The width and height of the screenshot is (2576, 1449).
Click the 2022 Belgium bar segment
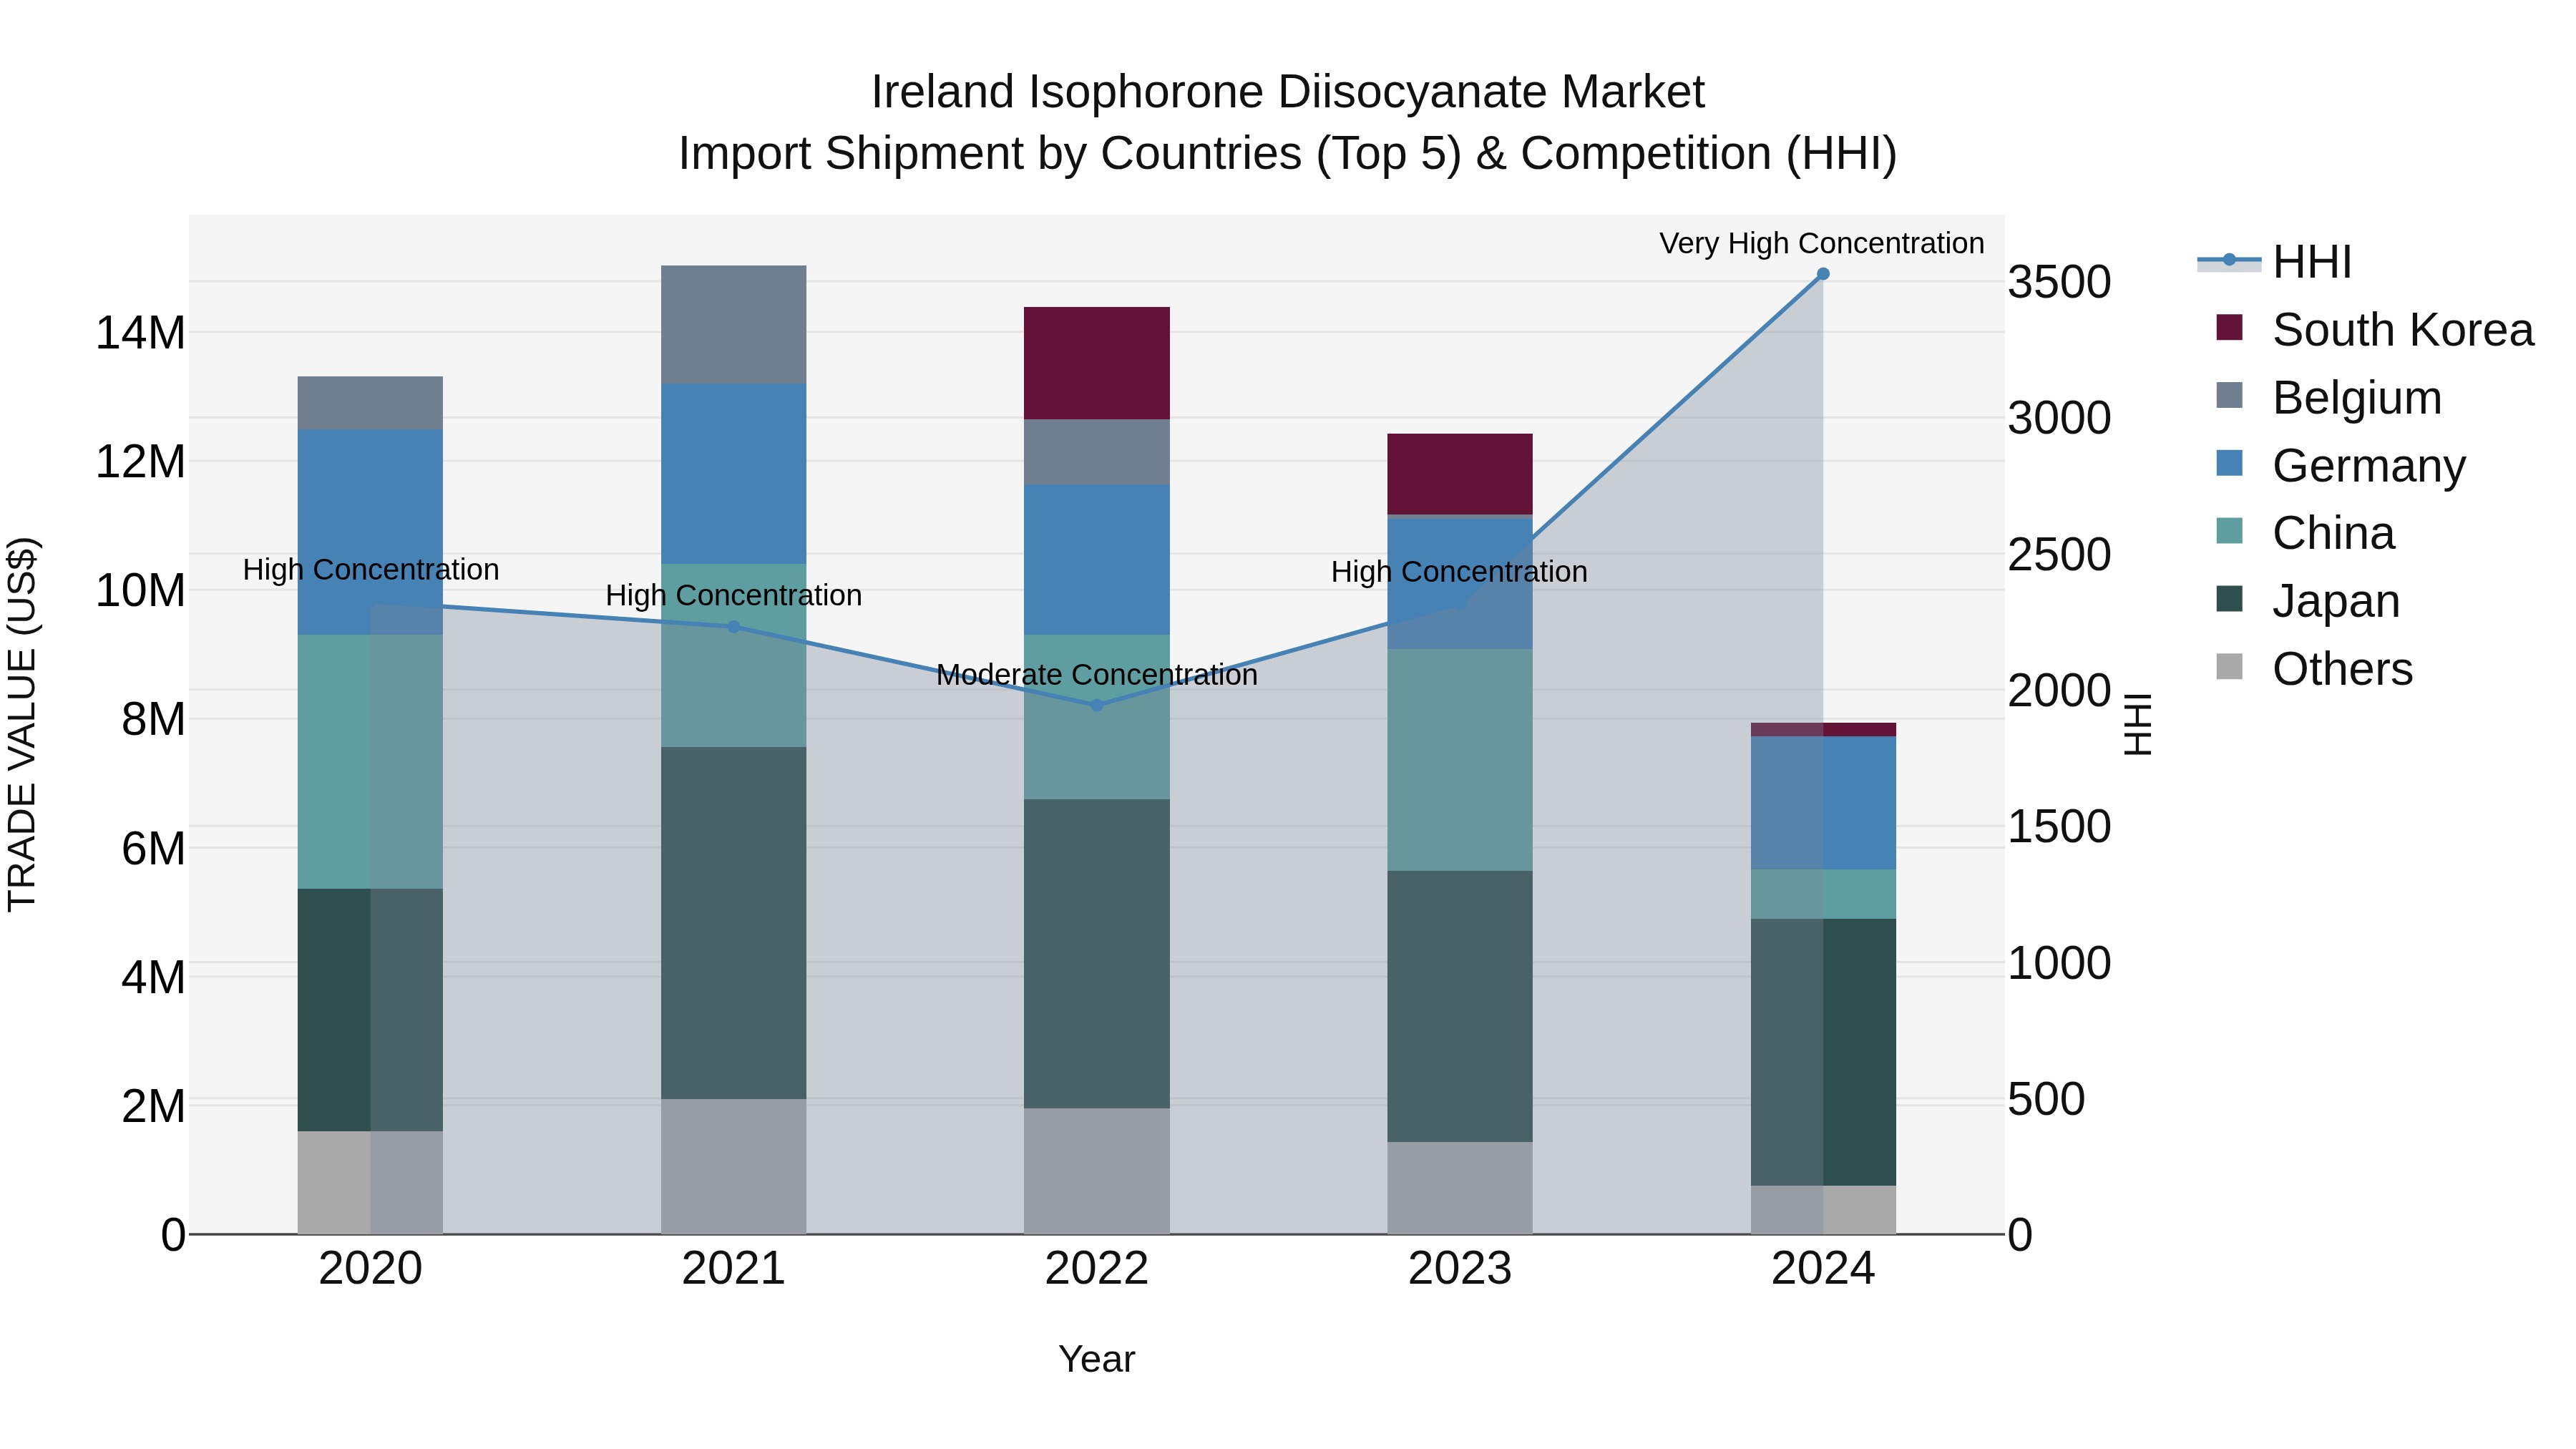coord(1097,452)
